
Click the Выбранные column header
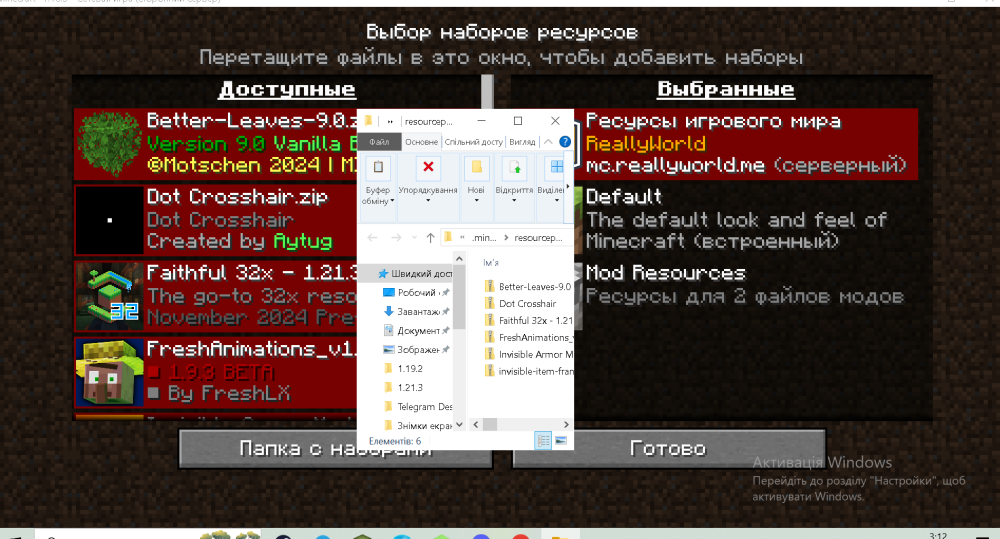pyautogui.click(x=726, y=89)
